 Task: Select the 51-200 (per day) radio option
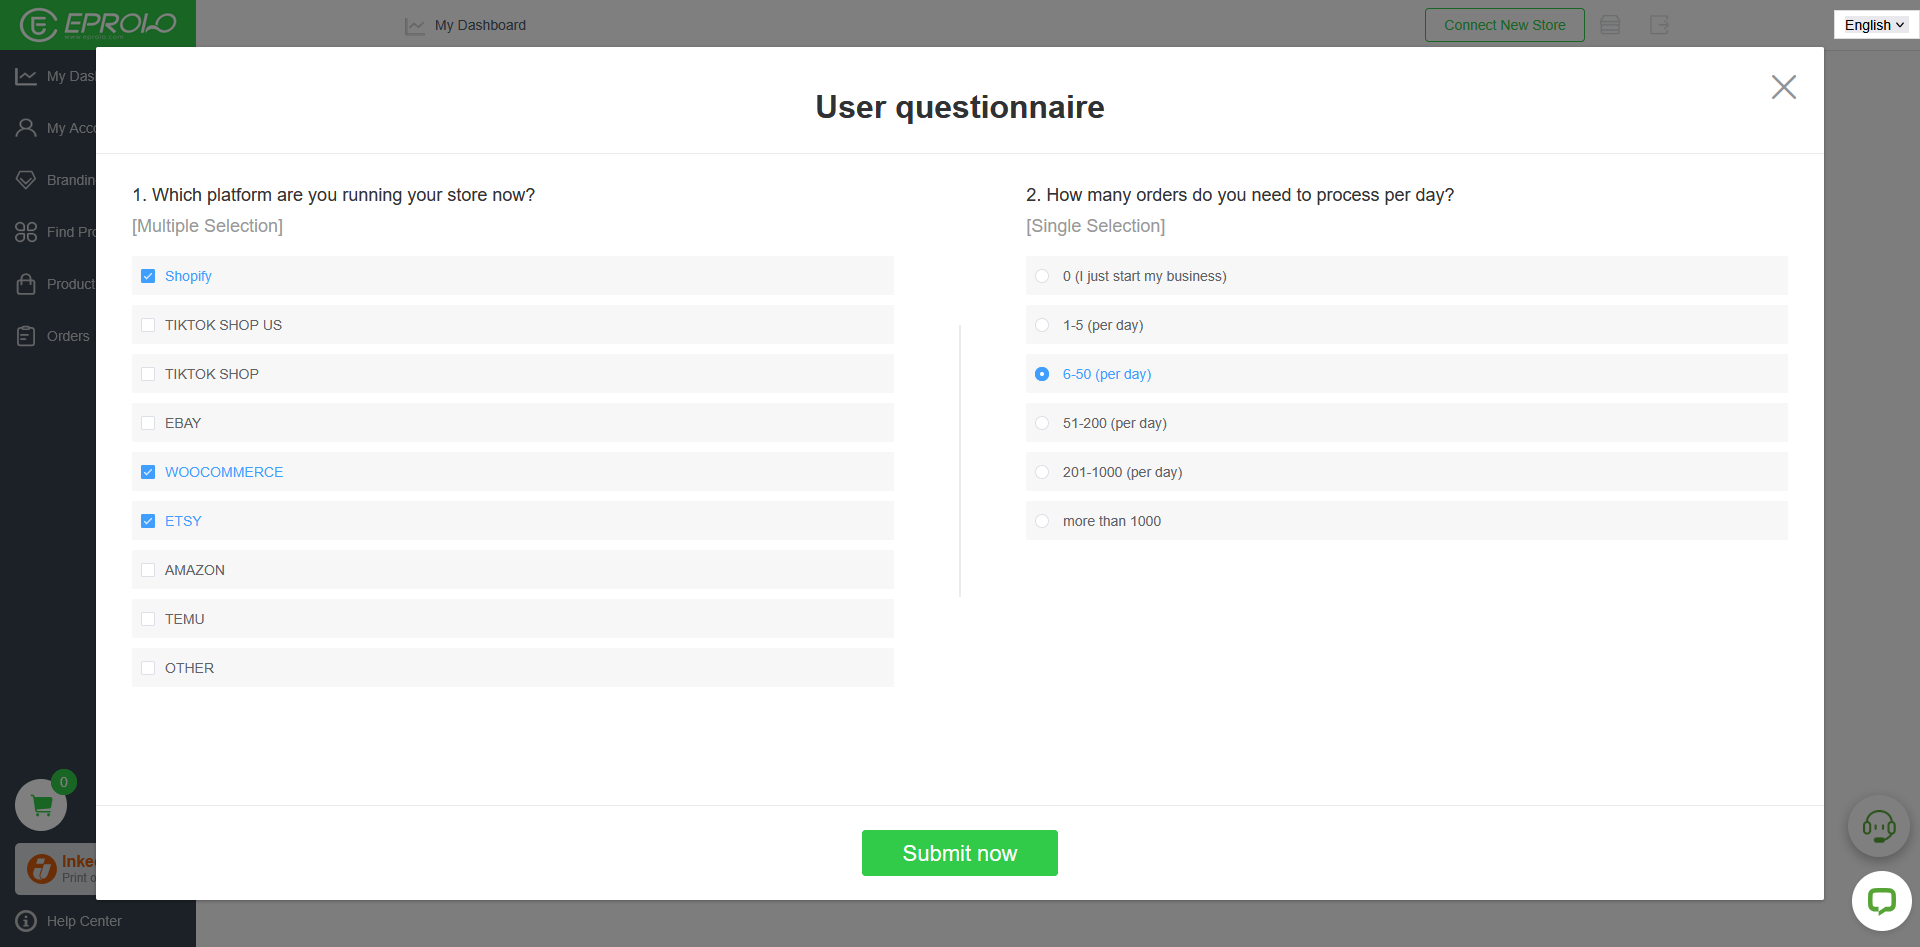(1042, 423)
